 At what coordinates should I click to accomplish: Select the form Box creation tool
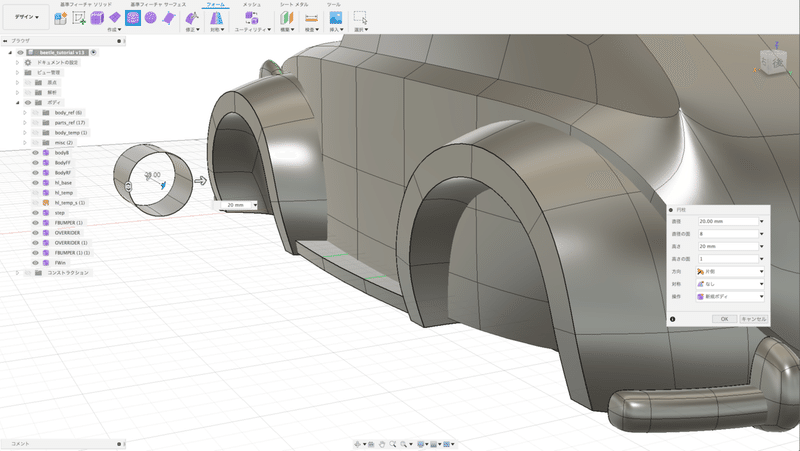coord(97,18)
